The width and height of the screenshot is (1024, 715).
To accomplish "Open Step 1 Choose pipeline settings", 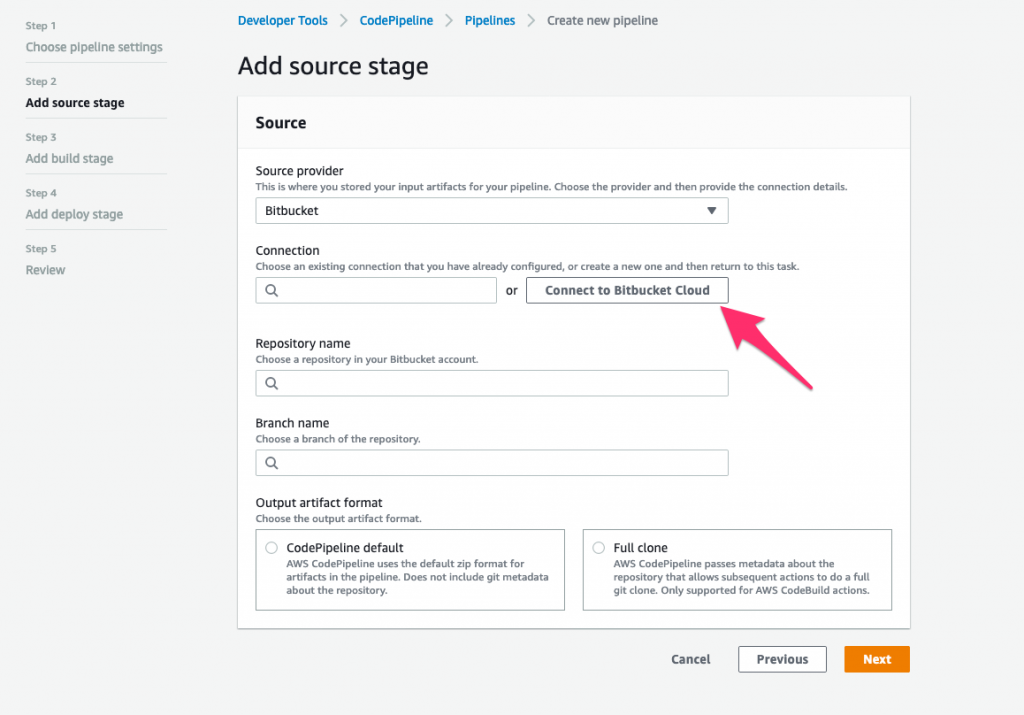I will point(94,46).
